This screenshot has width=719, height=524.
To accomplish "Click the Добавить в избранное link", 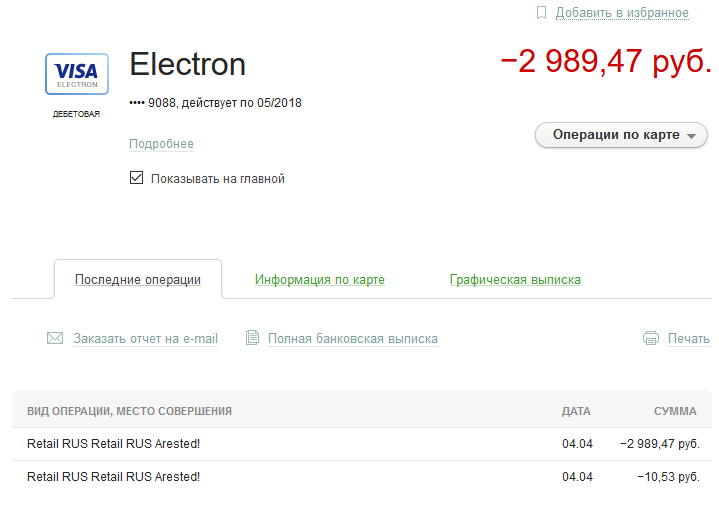I will pyautogui.click(x=622, y=13).
